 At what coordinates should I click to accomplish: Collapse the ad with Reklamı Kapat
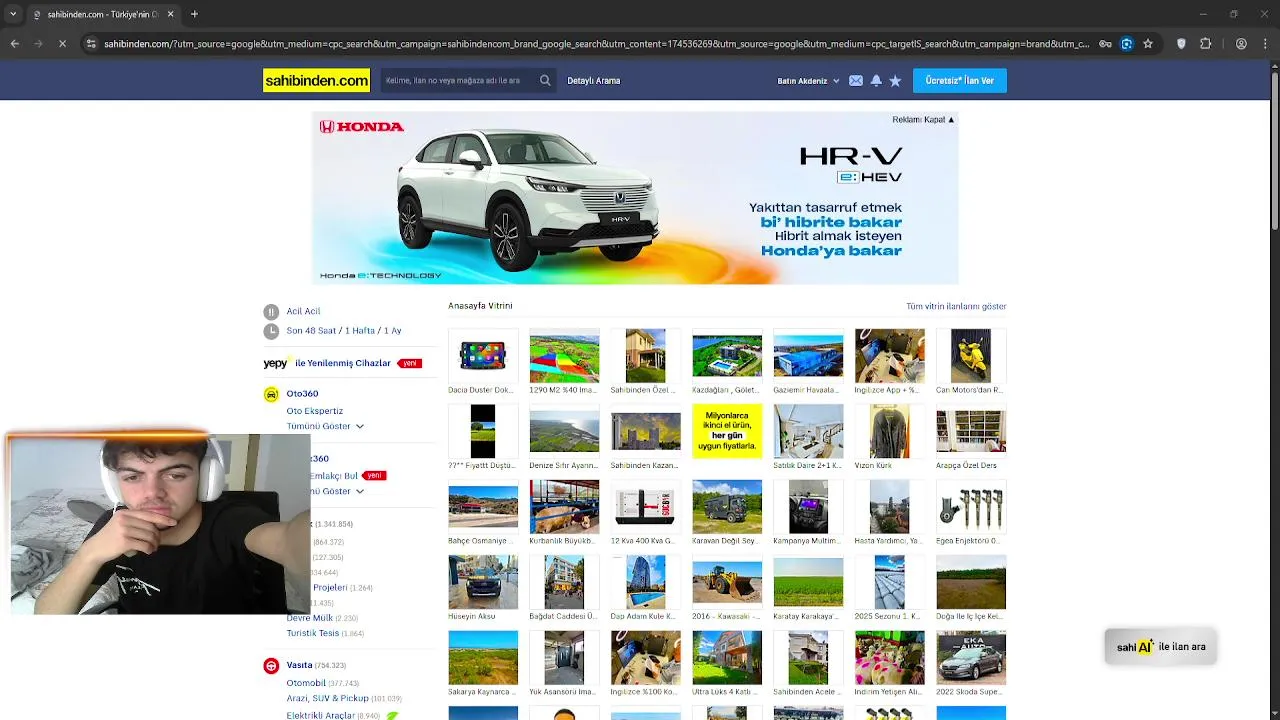click(923, 119)
